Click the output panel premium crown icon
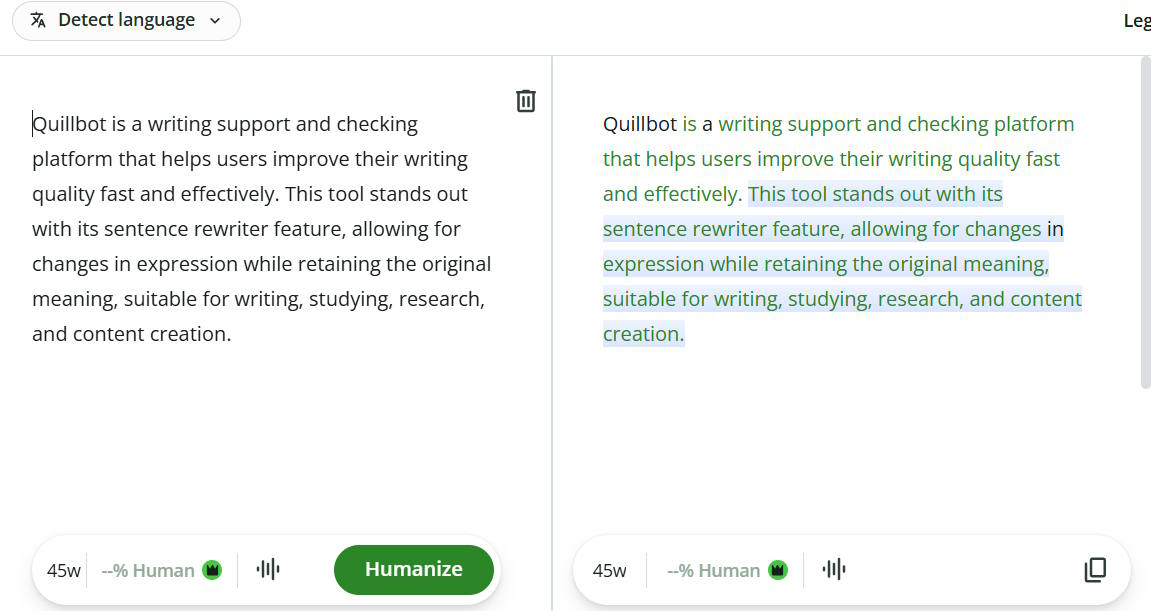 click(778, 570)
